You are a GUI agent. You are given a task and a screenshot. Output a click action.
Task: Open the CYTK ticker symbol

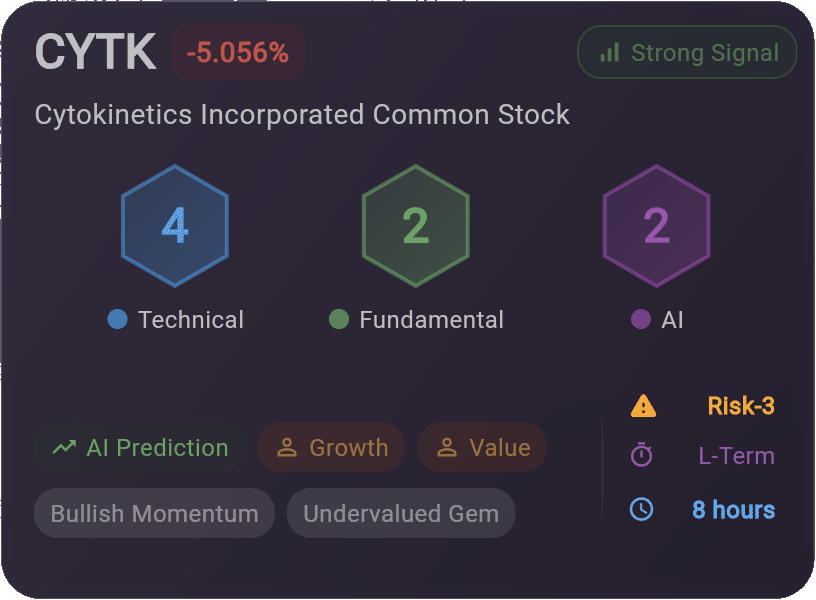[95, 52]
